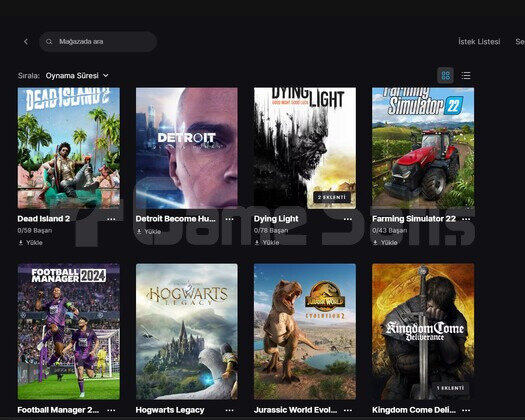Focus the Mağazada ara search field
The height and width of the screenshot is (420, 525).
[98, 42]
